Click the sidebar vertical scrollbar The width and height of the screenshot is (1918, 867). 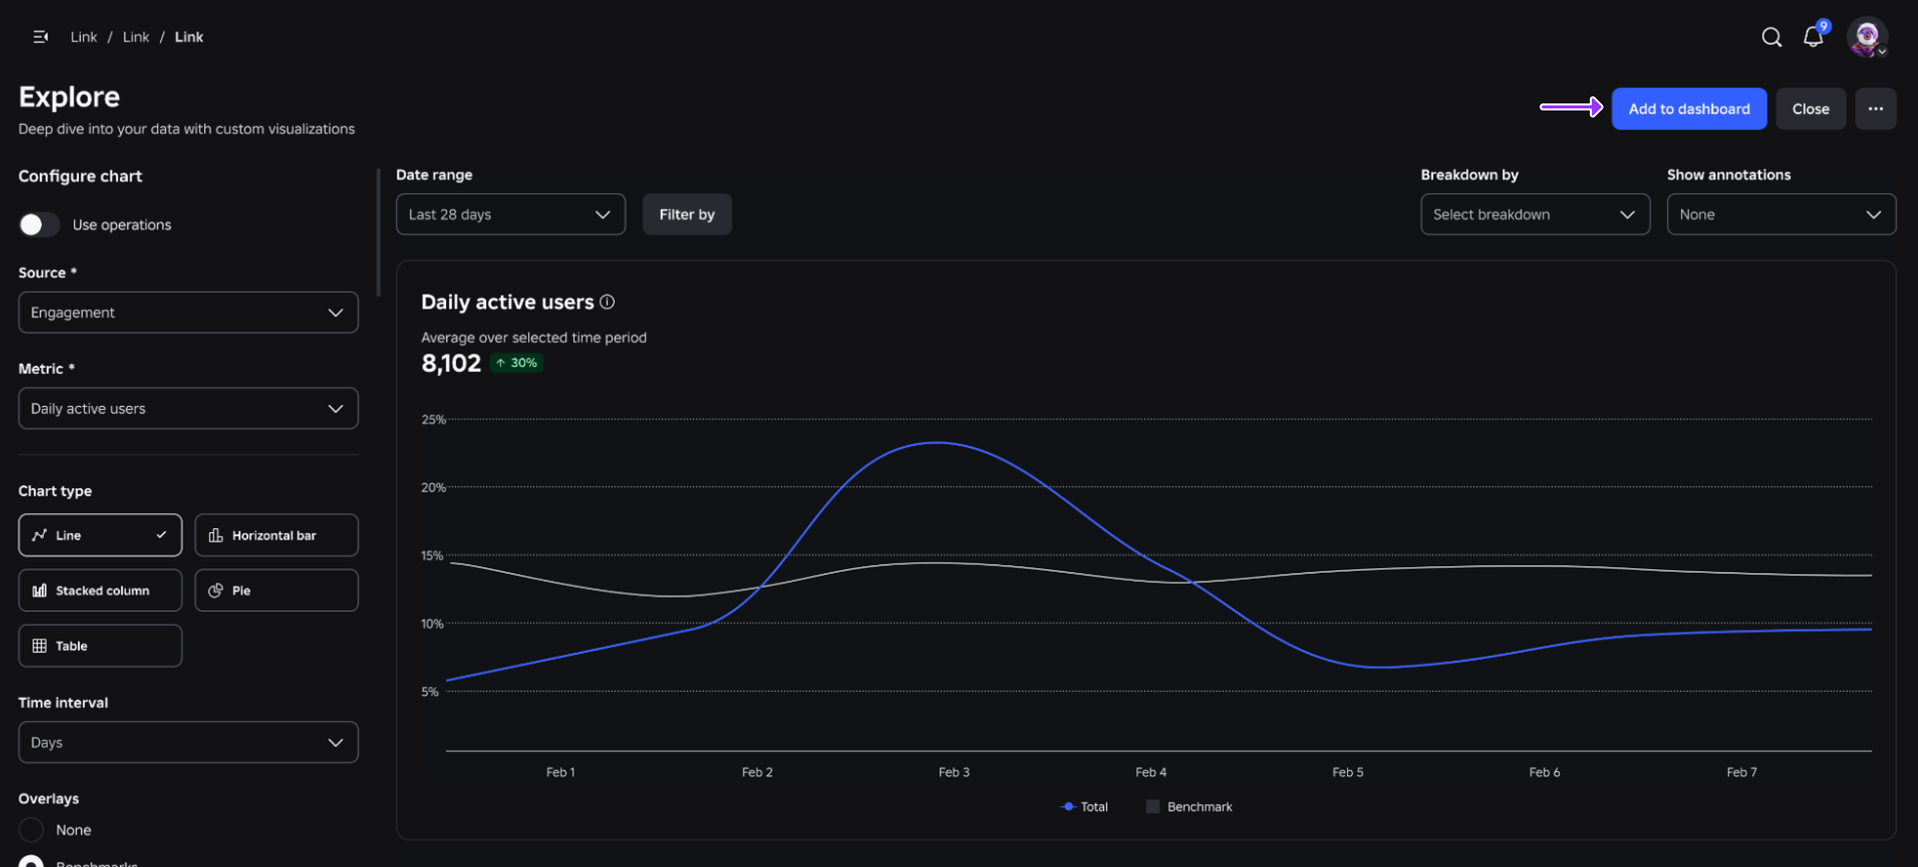click(x=378, y=232)
